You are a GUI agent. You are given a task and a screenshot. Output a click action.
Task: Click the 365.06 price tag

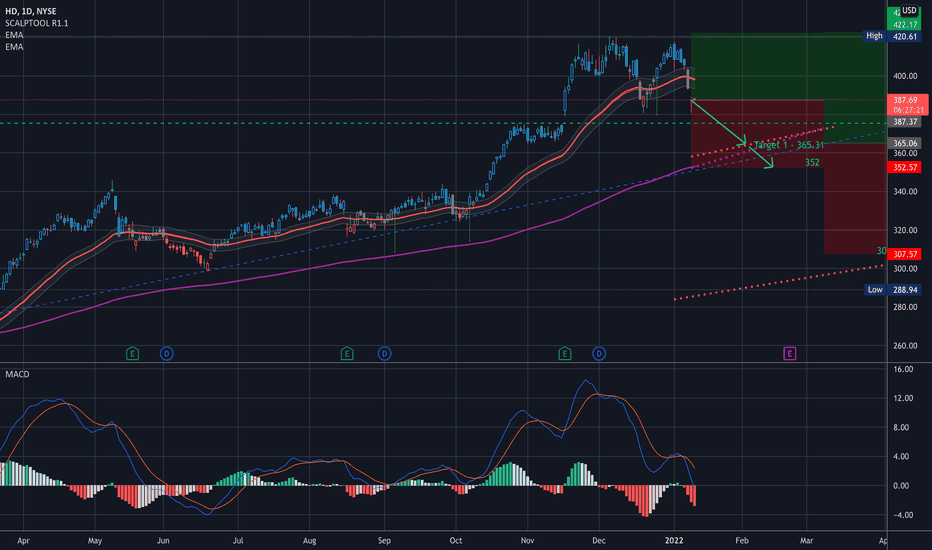[x=905, y=143]
